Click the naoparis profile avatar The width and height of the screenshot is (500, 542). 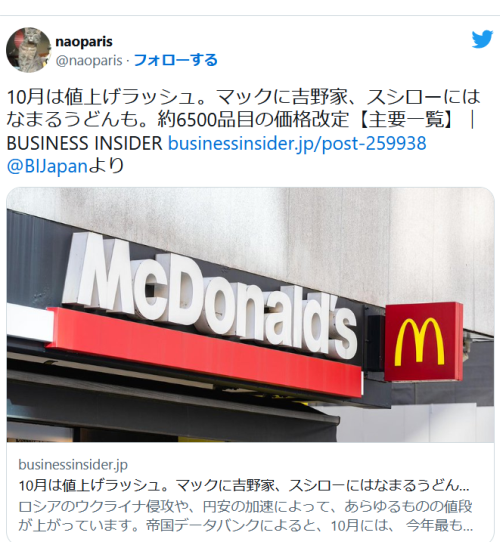(29, 50)
